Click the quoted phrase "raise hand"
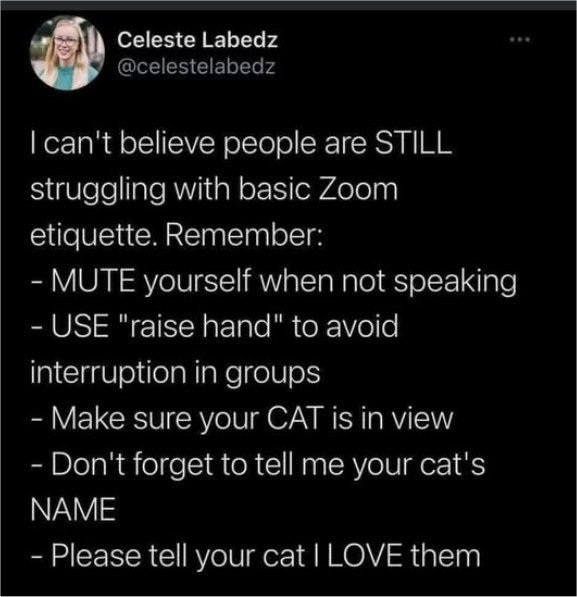The height and width of the screenshot is (597, 577). (x=201, y=327)
